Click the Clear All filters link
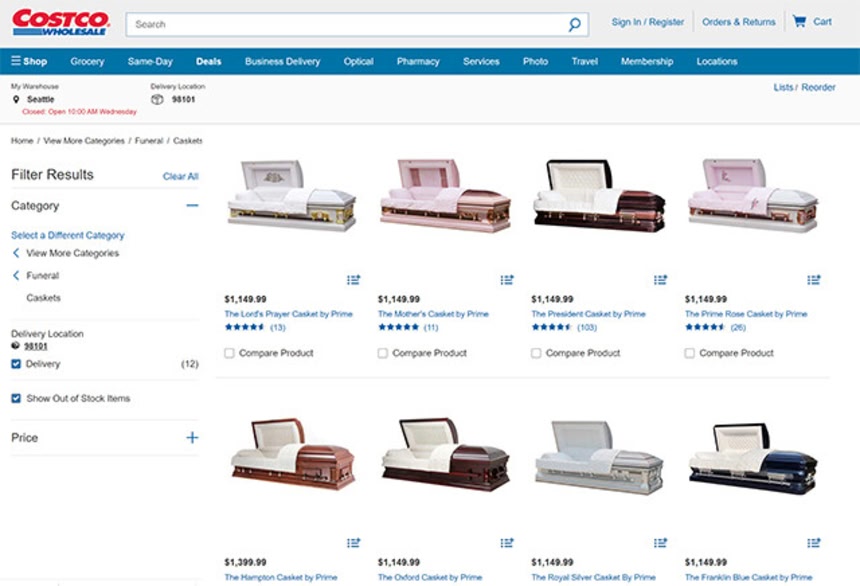The height and width of the screenshot is (586, 860). coord(180,176)
